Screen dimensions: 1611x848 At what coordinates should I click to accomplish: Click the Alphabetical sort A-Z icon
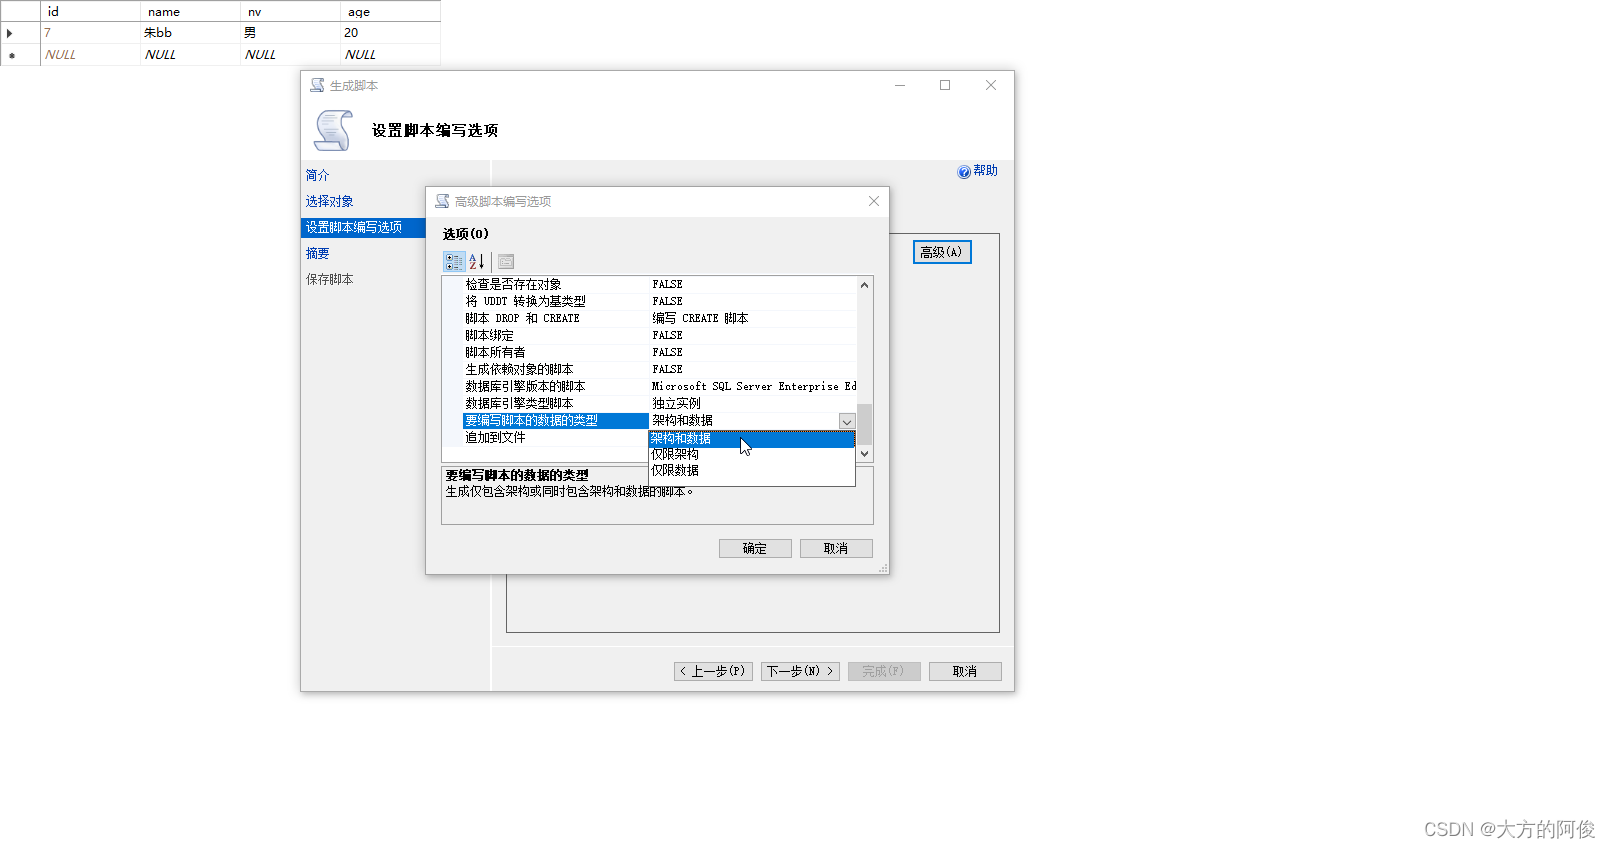(477, 262)
